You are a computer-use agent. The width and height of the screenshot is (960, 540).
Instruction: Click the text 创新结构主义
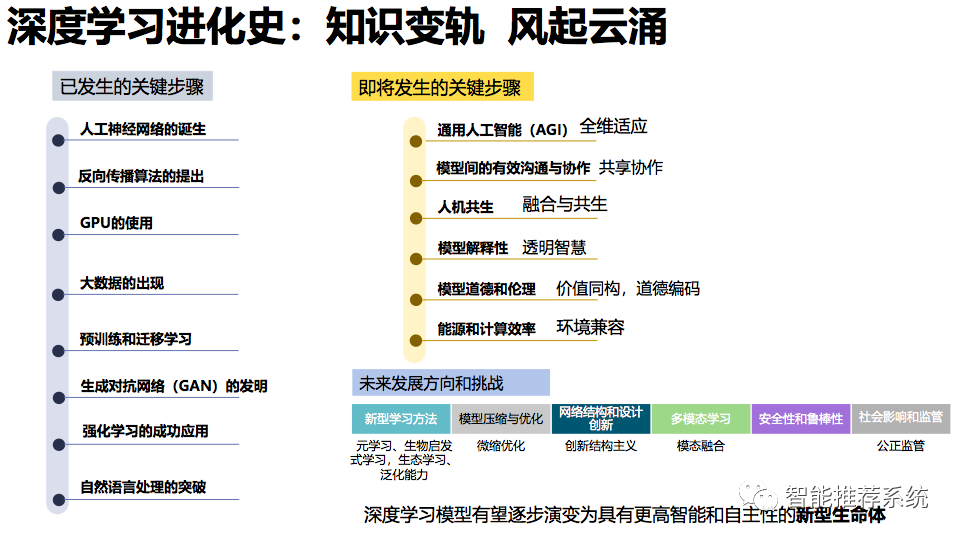tap(601, 446)
